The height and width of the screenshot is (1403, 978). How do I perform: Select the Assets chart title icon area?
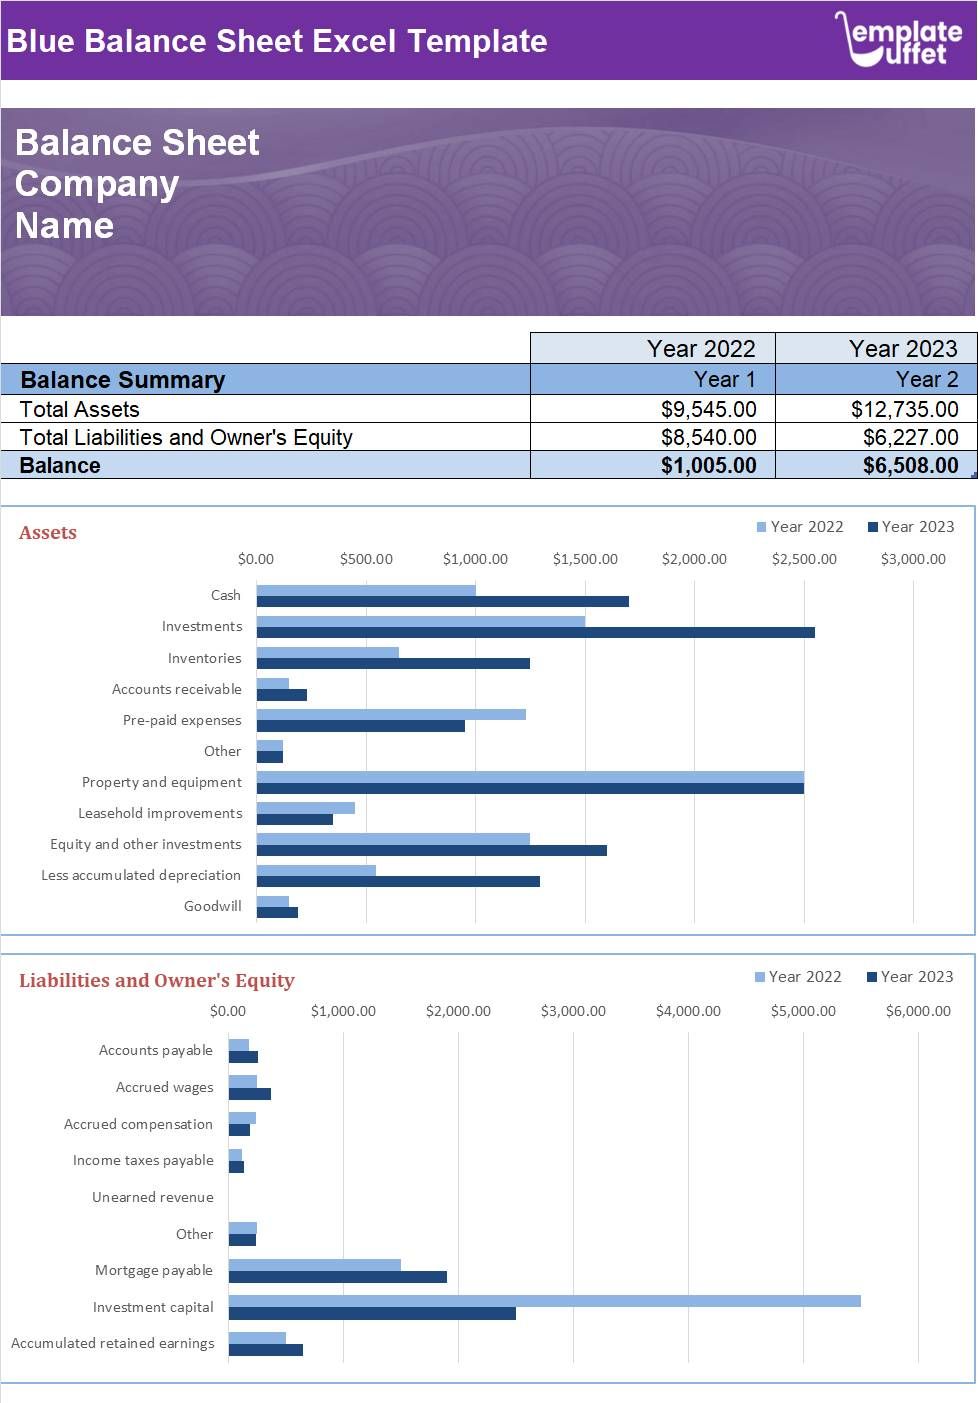point(48,532)
